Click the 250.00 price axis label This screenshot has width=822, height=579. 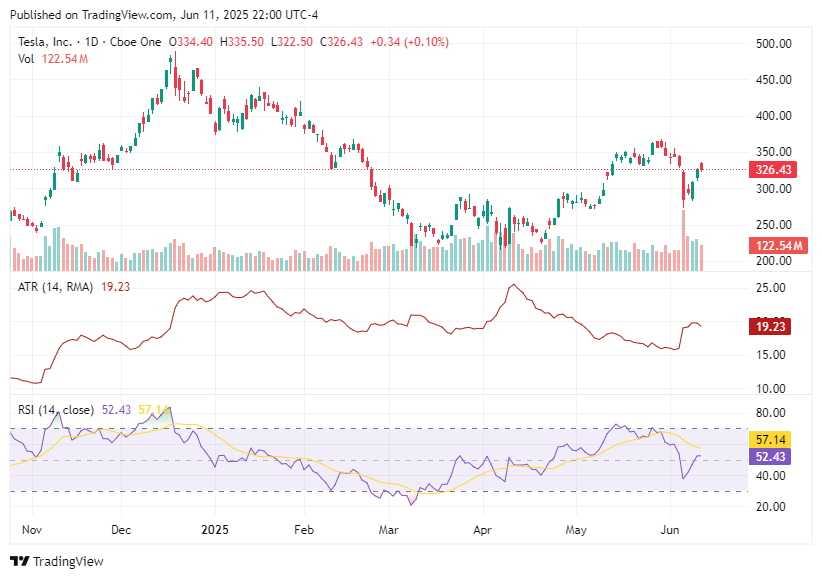pyautogui.click(x=773, y=225)
